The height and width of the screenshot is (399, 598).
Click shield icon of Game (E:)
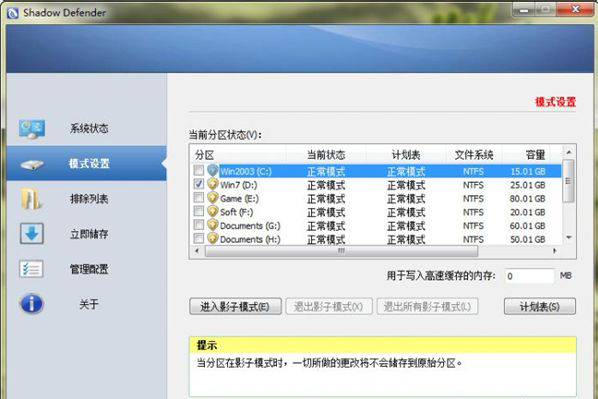pyautogui.click(x=213, y=198)
